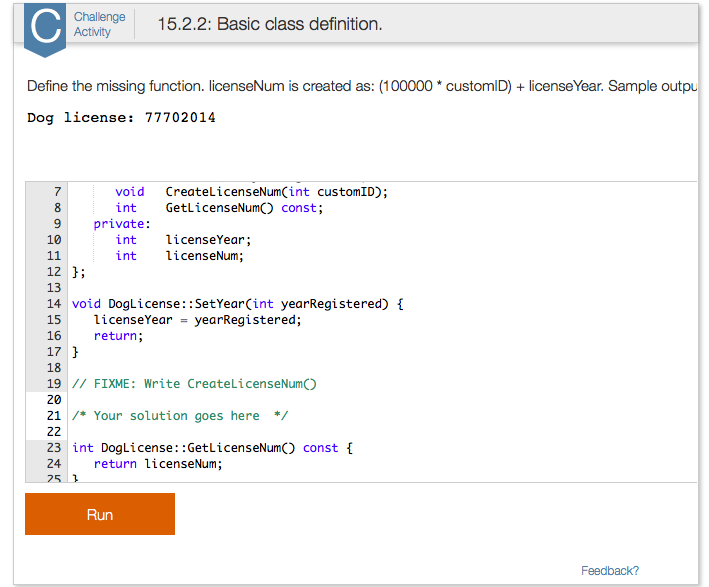Click the Challenge Activity C badge icon

point(45,29)
